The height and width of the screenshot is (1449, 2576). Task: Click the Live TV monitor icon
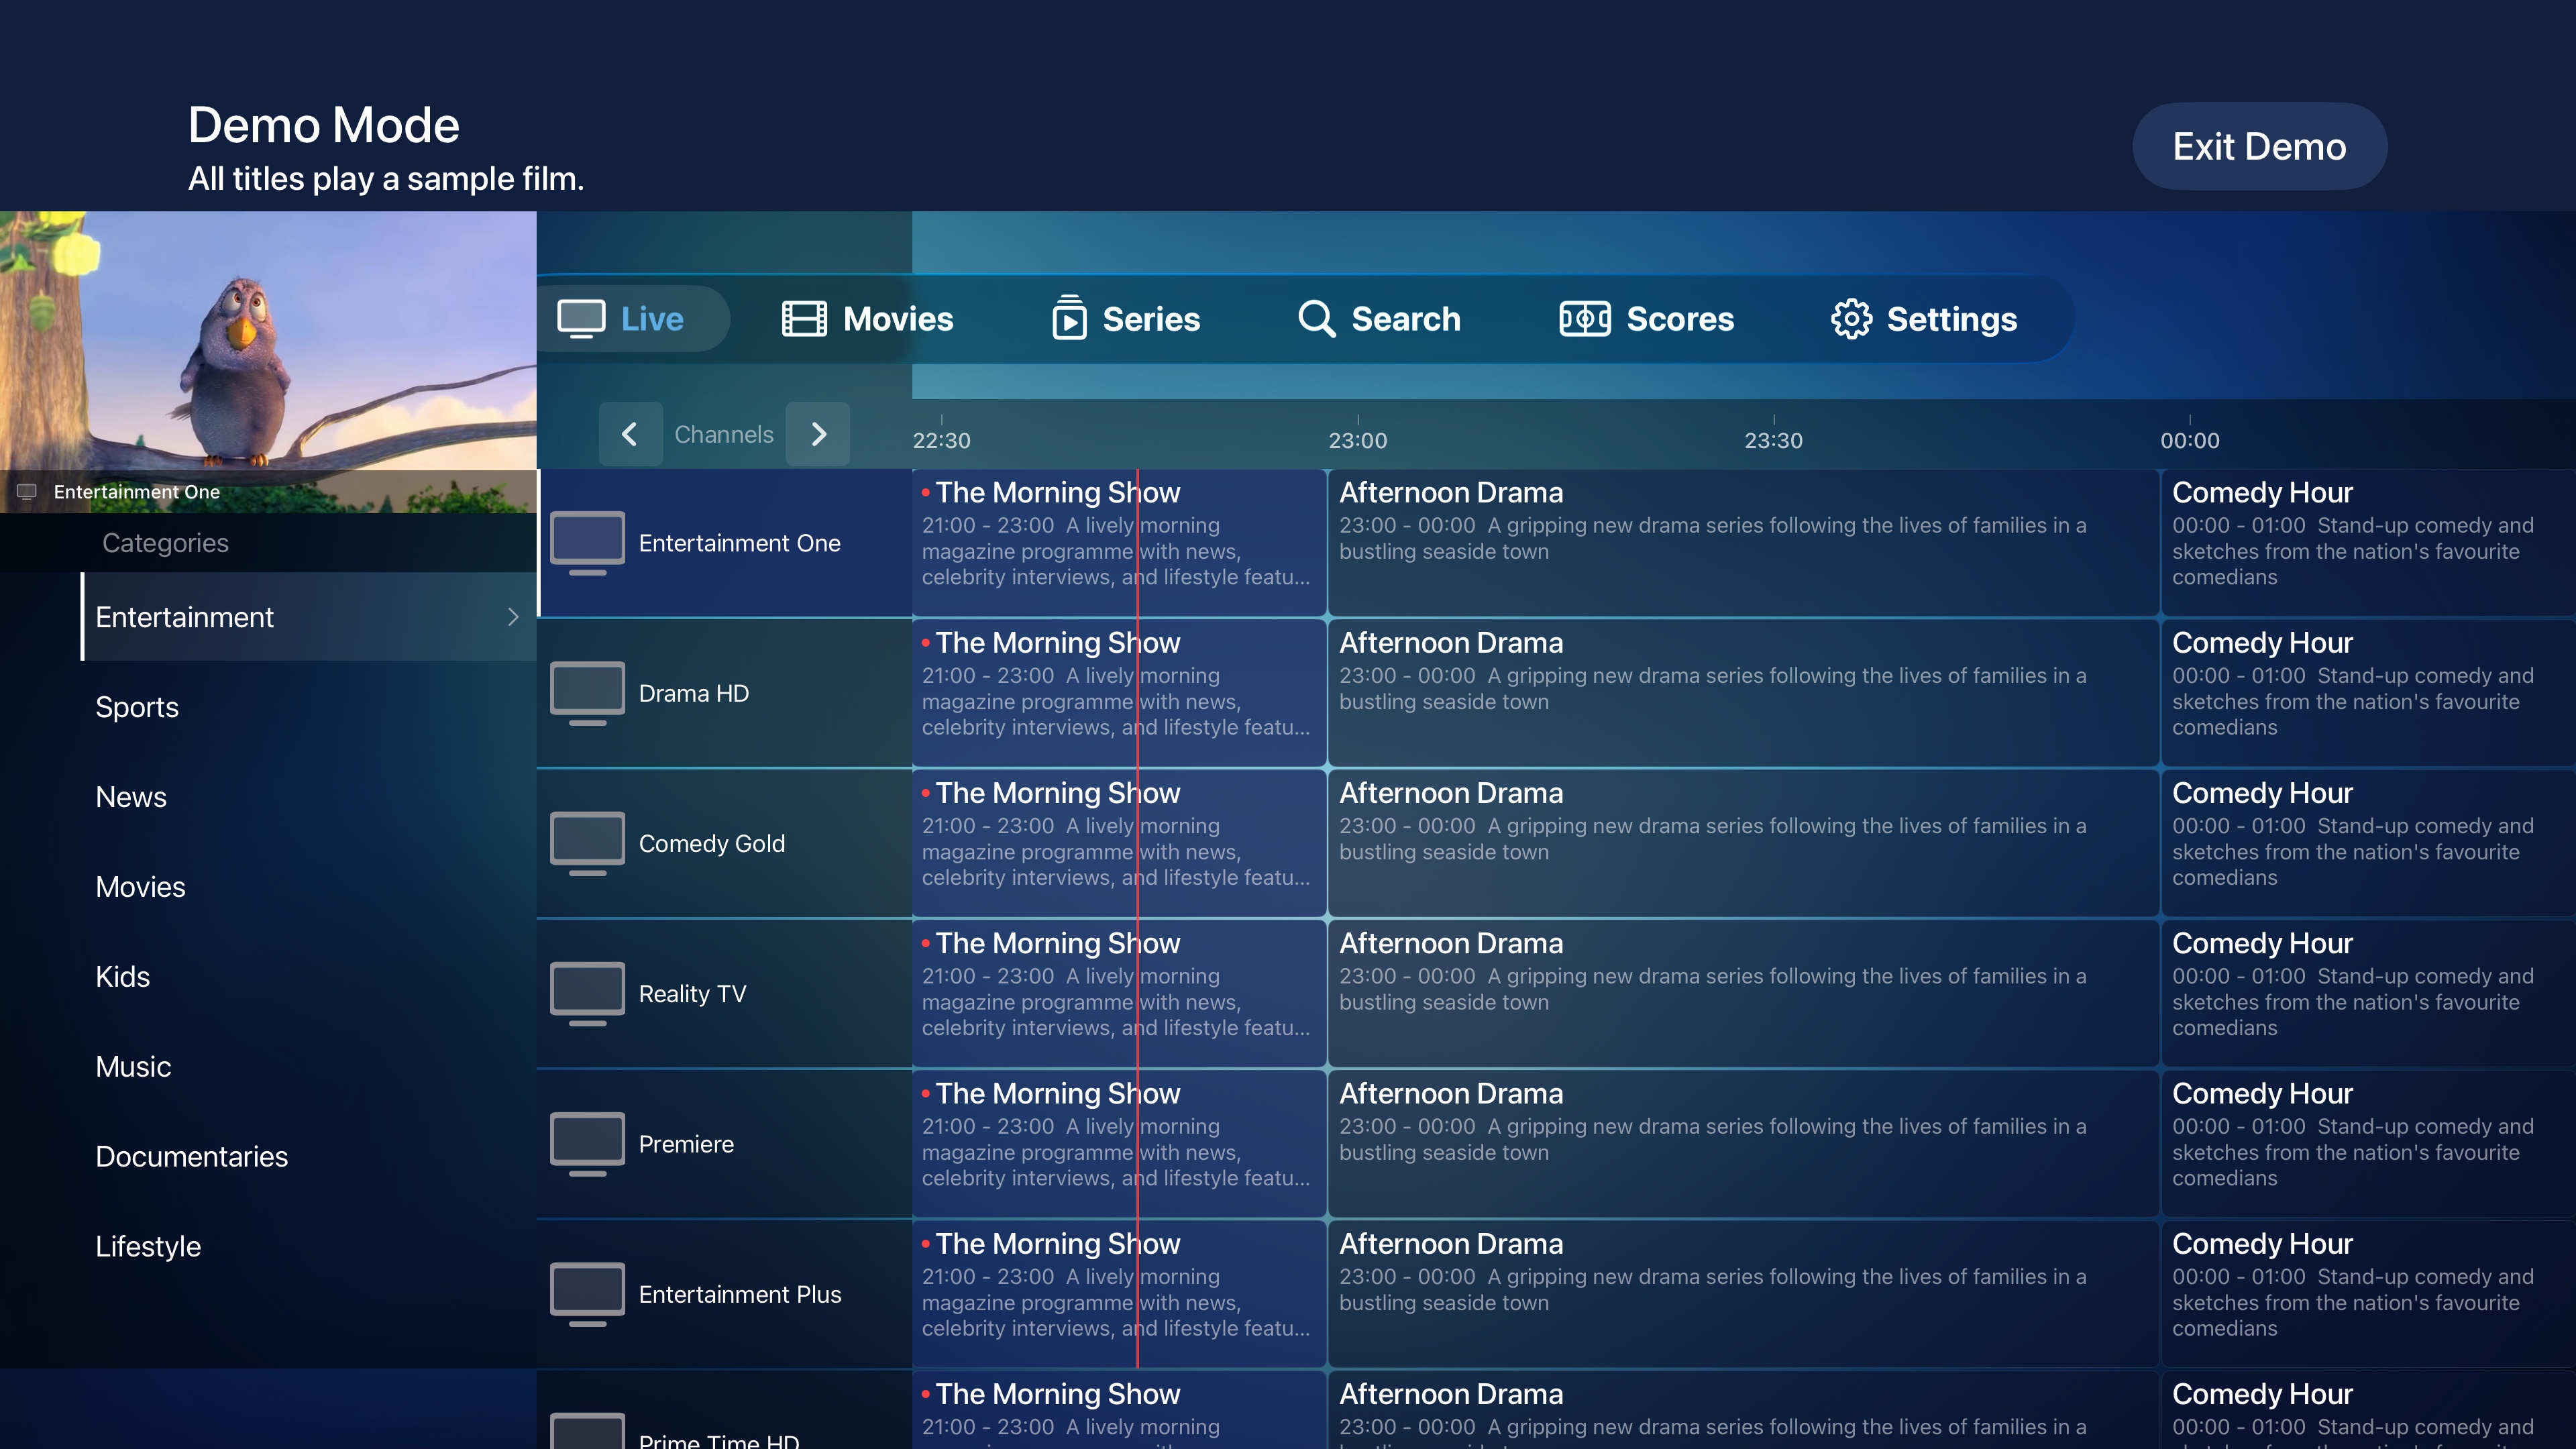coord(581,319)
